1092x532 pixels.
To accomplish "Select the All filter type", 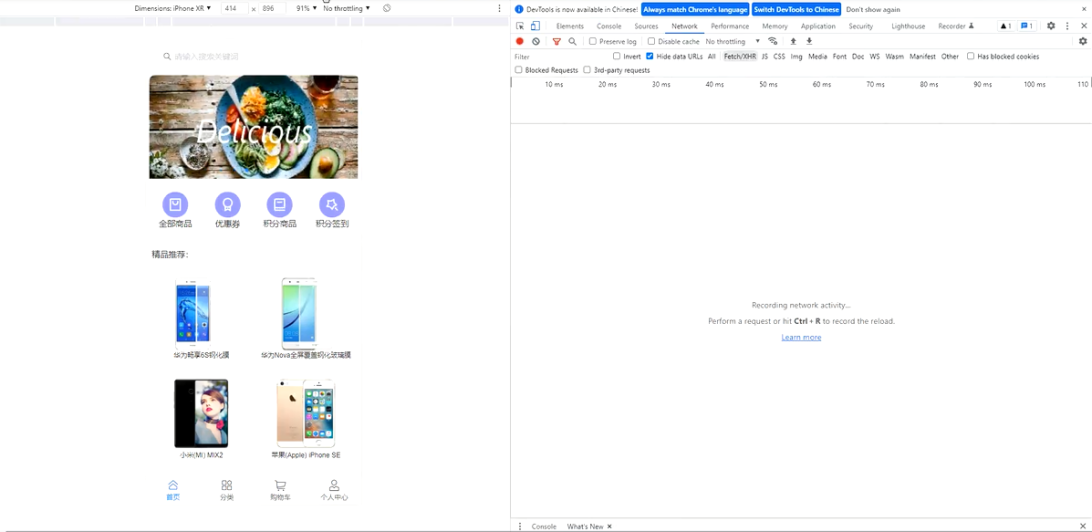I will pyautogui.click(x=712, y=56).
